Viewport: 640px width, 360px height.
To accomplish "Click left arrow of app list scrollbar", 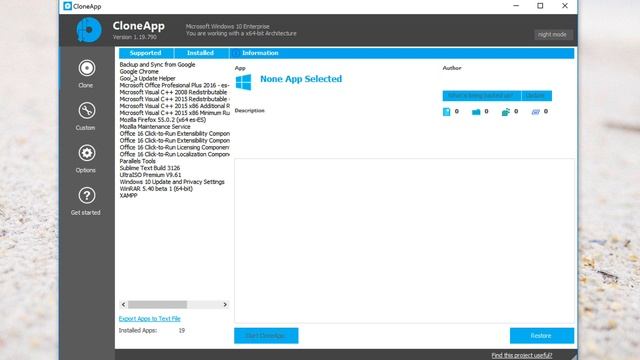I will [123, 304].
